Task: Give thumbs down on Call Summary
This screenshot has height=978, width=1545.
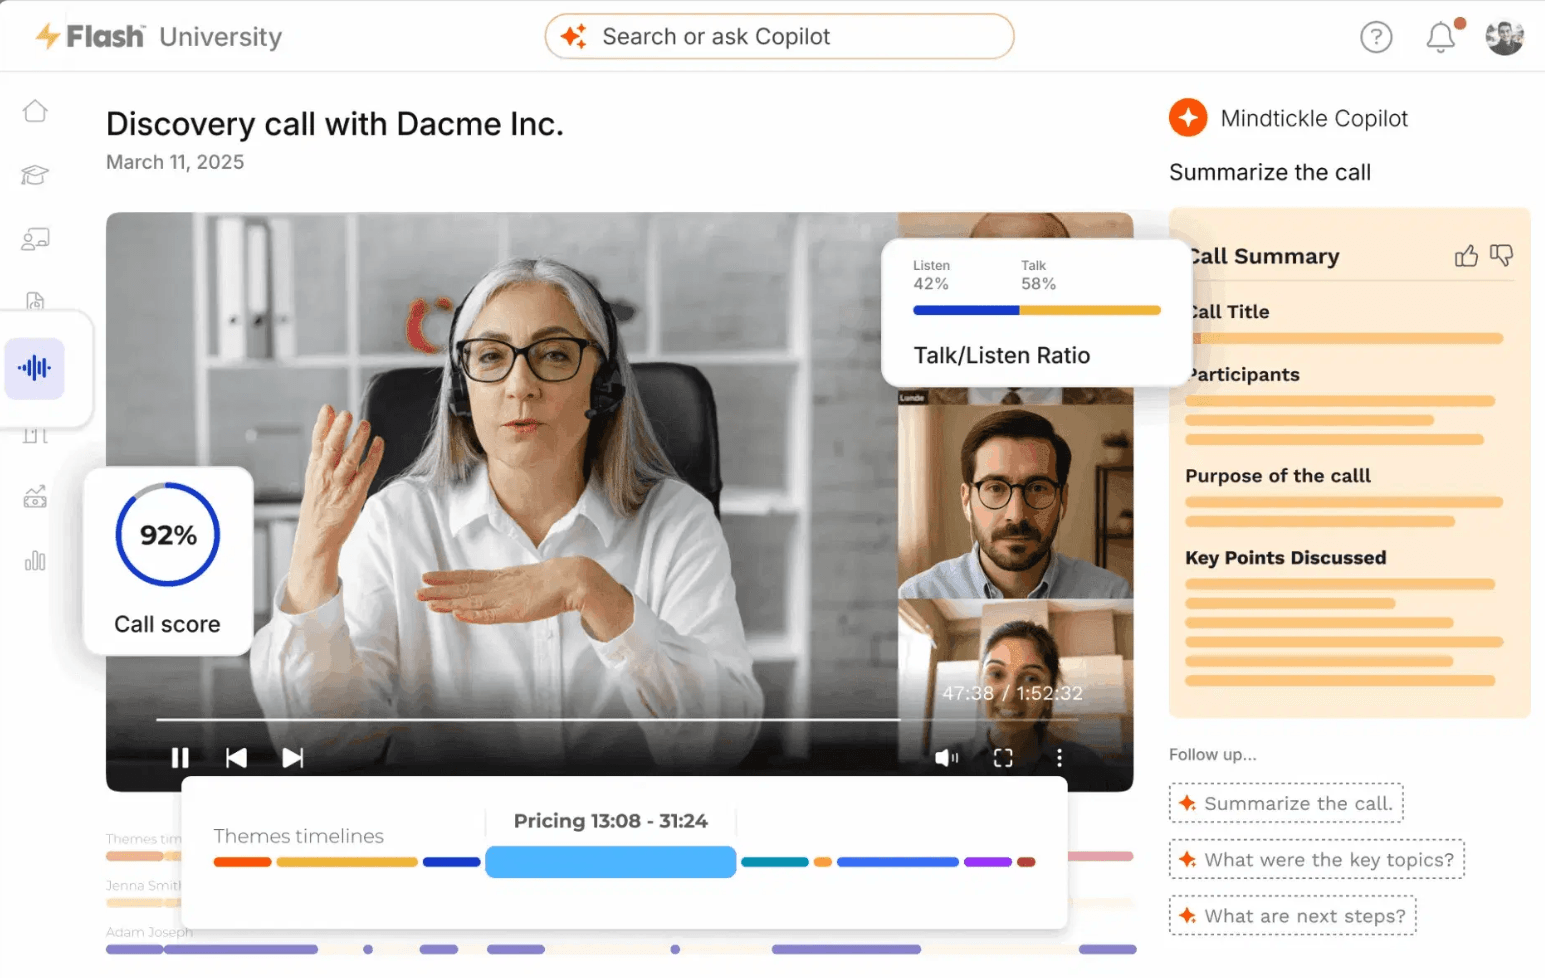Action: click(x=1501, y=256)
